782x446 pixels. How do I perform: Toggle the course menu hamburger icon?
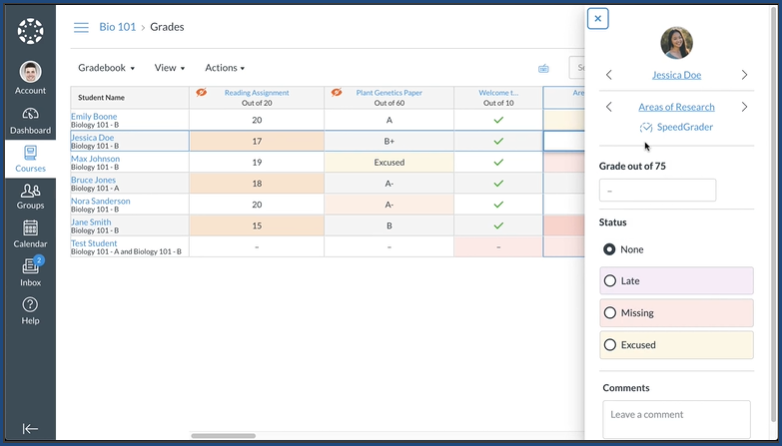point(81,27)
